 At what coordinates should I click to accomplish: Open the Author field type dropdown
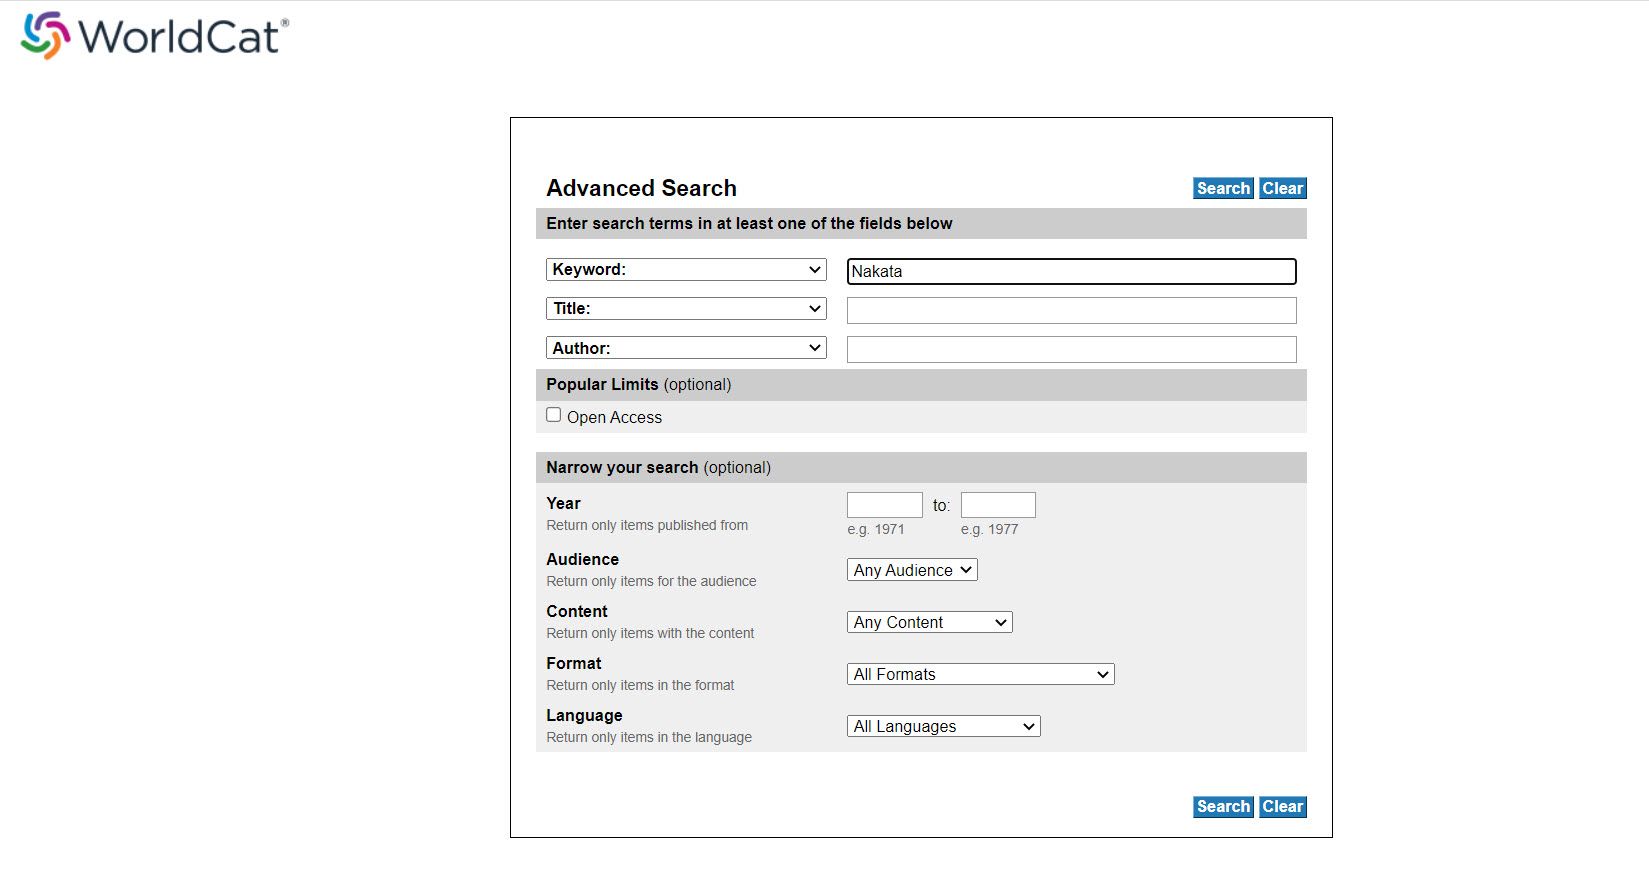(686, 348)
